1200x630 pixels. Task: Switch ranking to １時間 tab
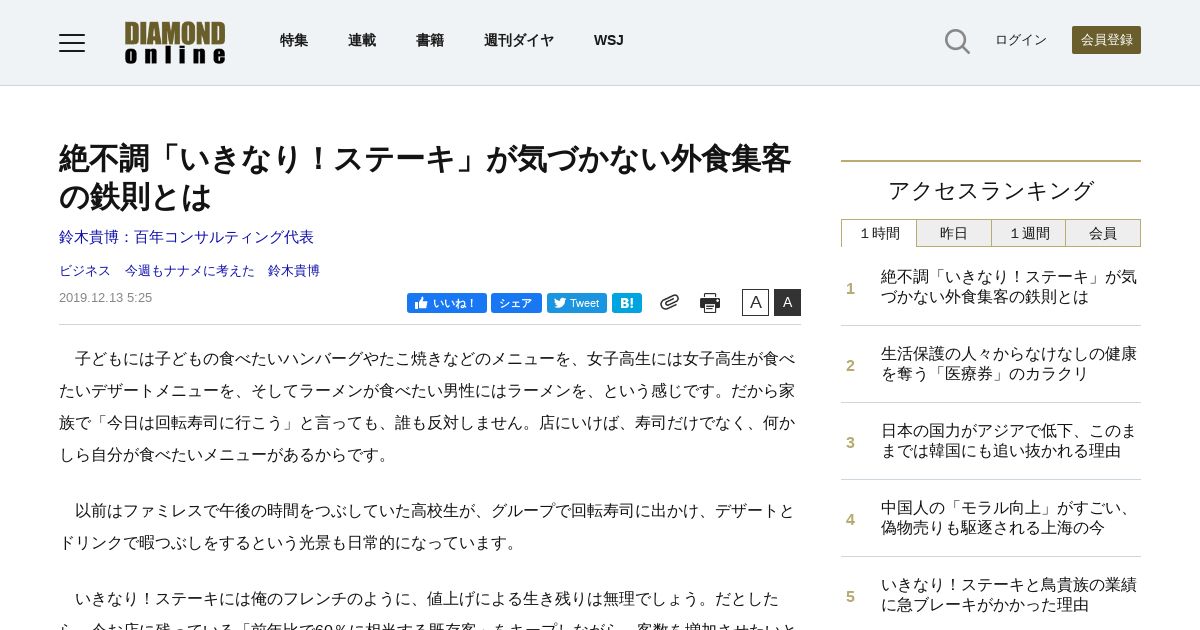click(879, 233)
